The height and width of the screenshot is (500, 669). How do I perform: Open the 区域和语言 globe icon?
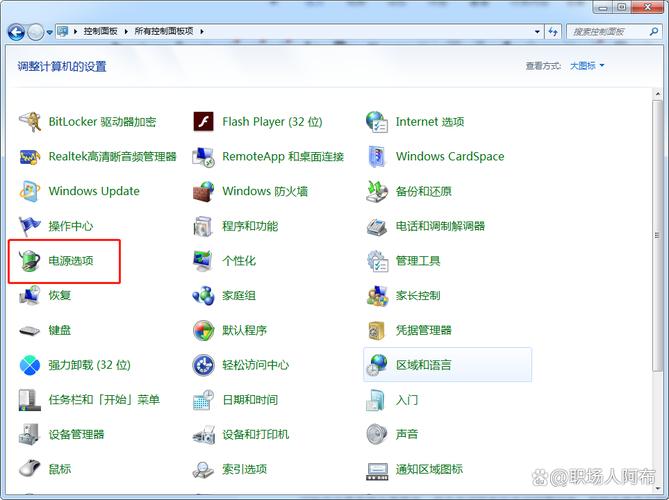pyautogui.click(x=377, y=365)
